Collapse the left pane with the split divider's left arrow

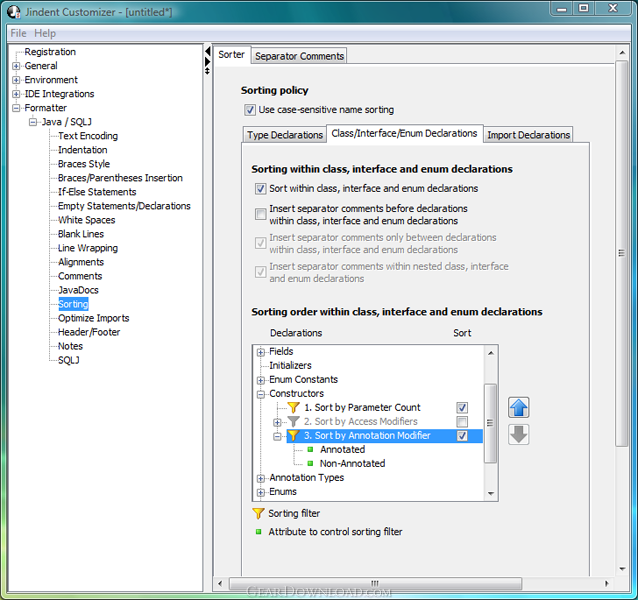point(208,51)
